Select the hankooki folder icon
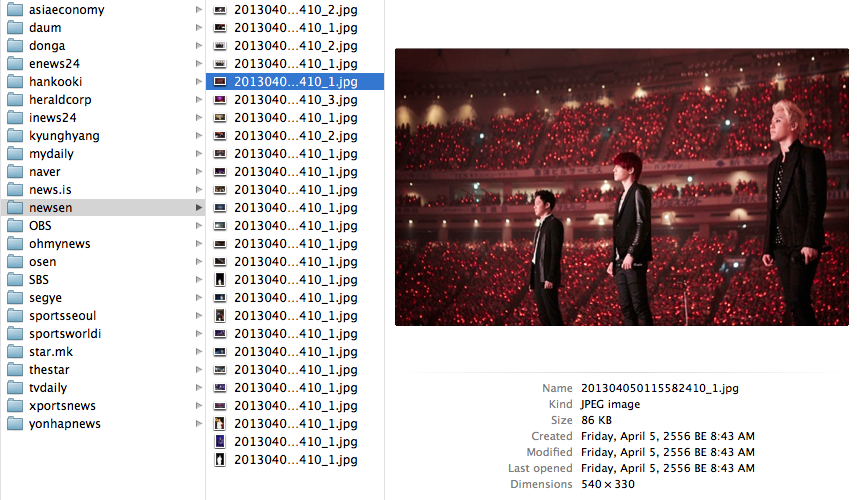Screen dimensions: 857x500 [x=15, y=81]
